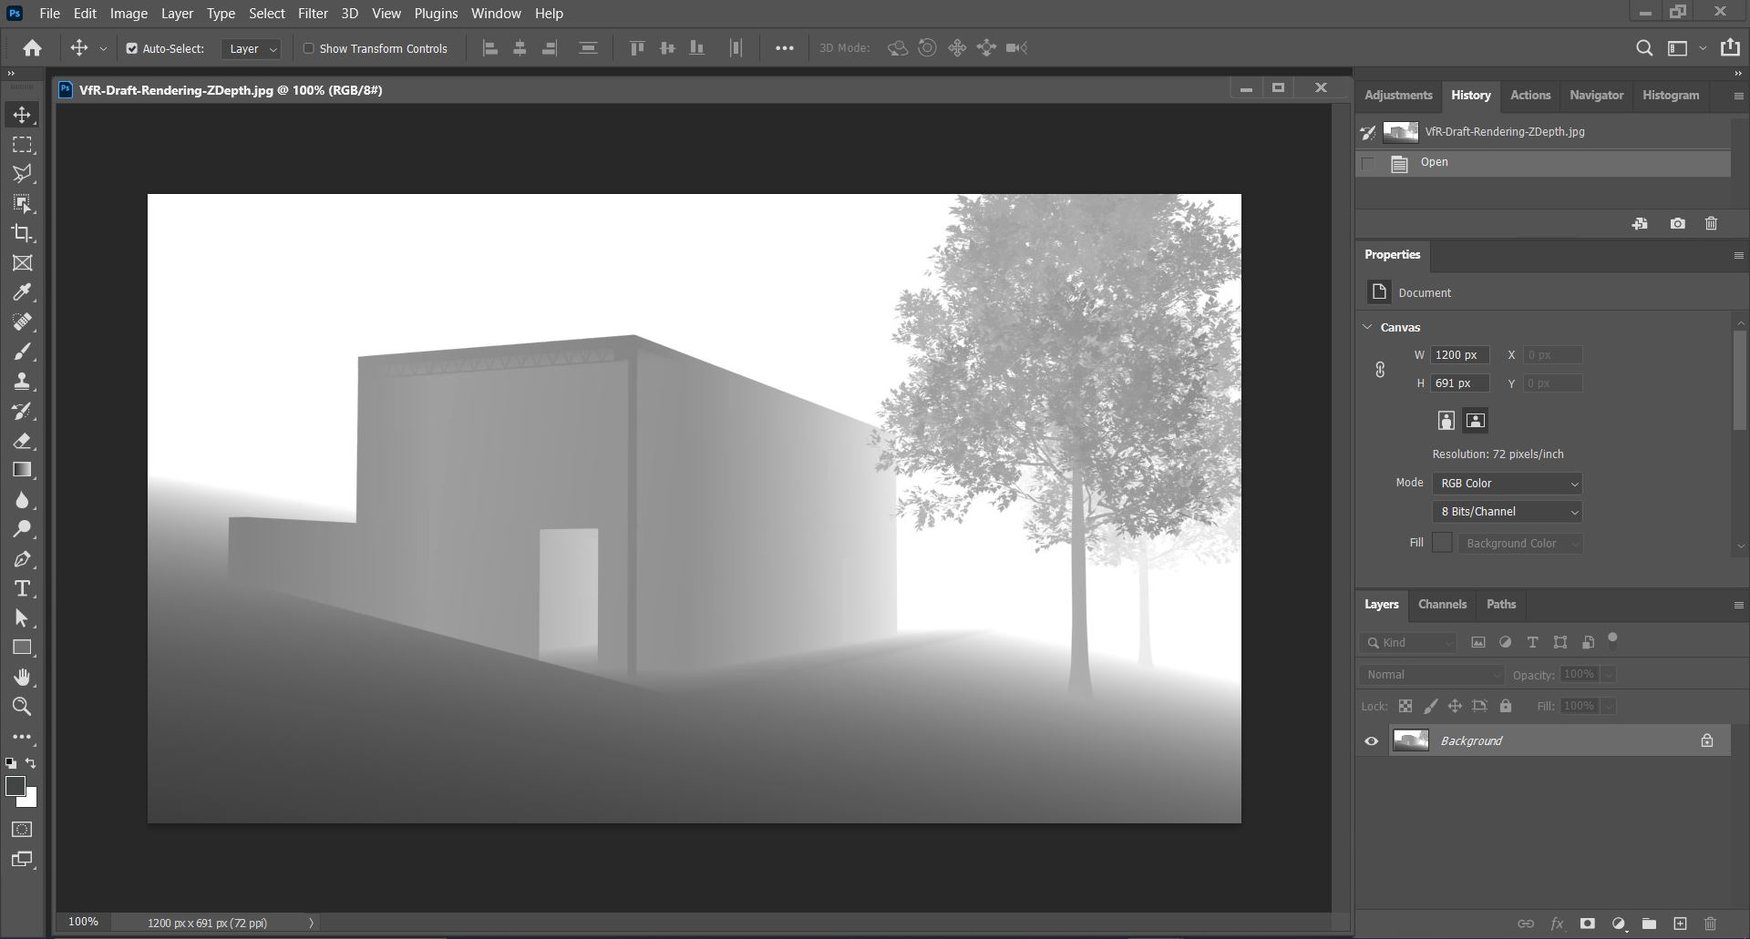Open the 8 Bits/Channel dropdown
The width and height of the screenshot is (1750, 939).
[x=1506, y=511]
